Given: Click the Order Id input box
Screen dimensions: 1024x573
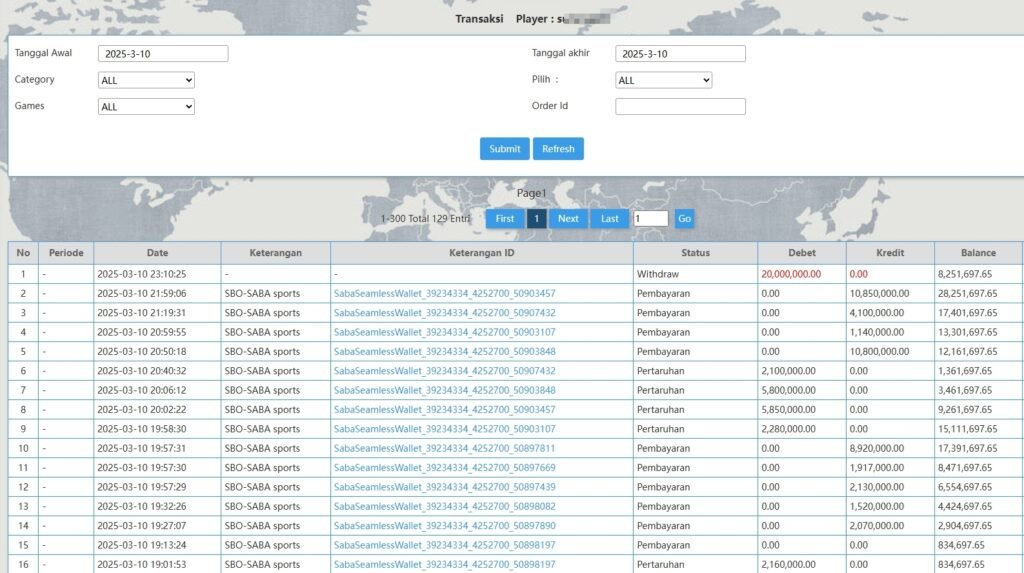Looking at the screenshot, I should pos(680,107).
